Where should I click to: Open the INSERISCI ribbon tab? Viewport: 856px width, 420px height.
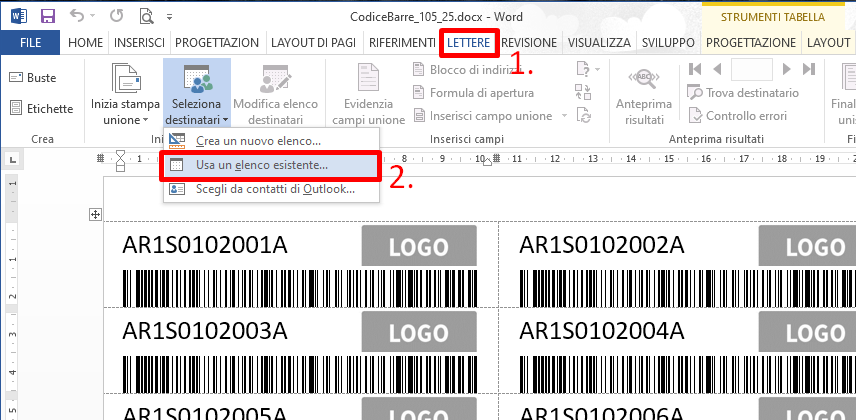pyautogui.click(x=140, y=43)
